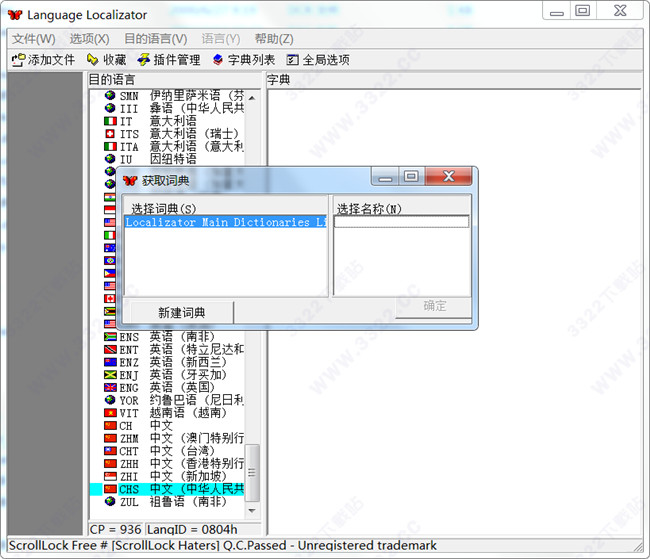Close the 获取词典 dialog
Viewport: 650px width, 559px height.
(449, 176)
